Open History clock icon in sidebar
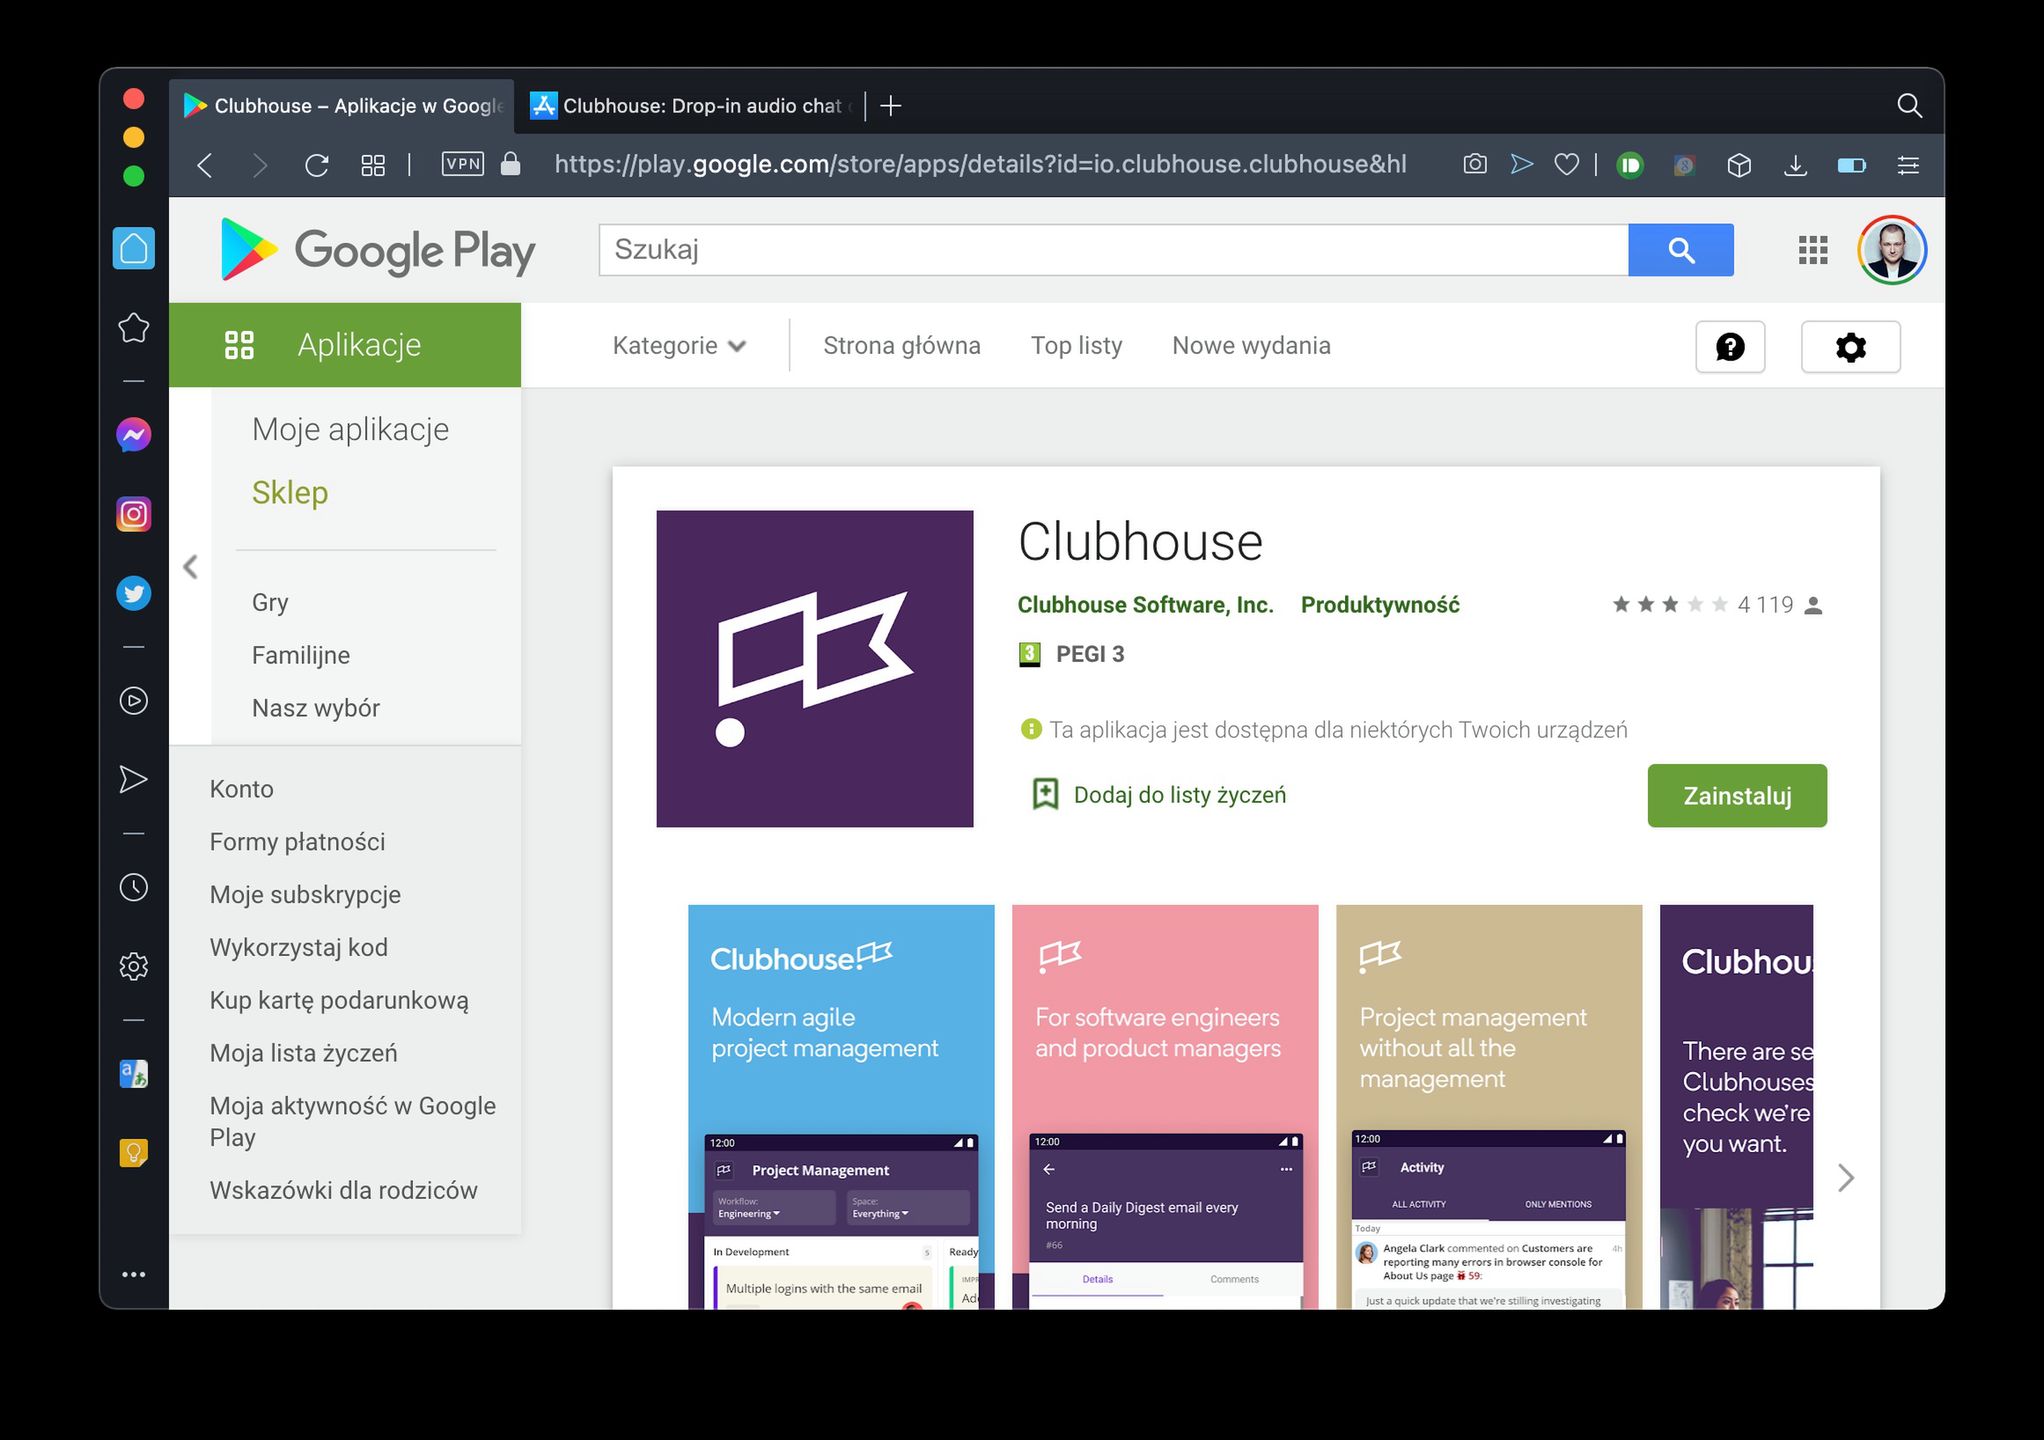 (x=134, y=887)
